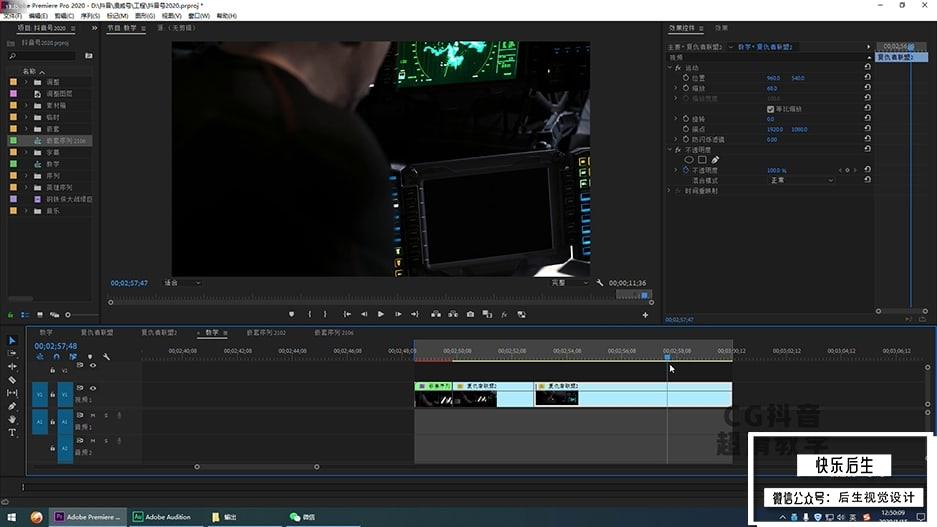Select the Track Select Forward tool
Viewport: 937px width, 527px height.
click(12, 353)
